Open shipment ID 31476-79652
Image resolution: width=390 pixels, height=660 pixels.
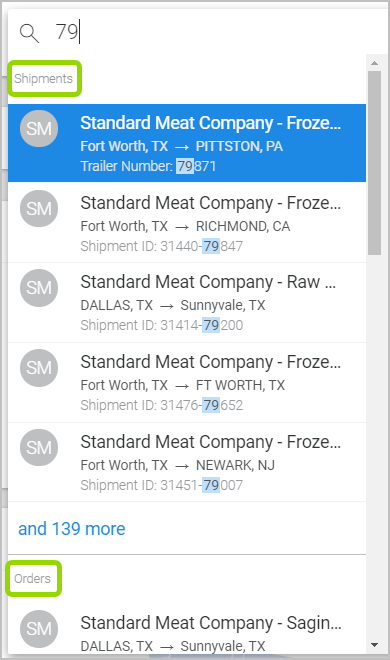coord(187,382)
